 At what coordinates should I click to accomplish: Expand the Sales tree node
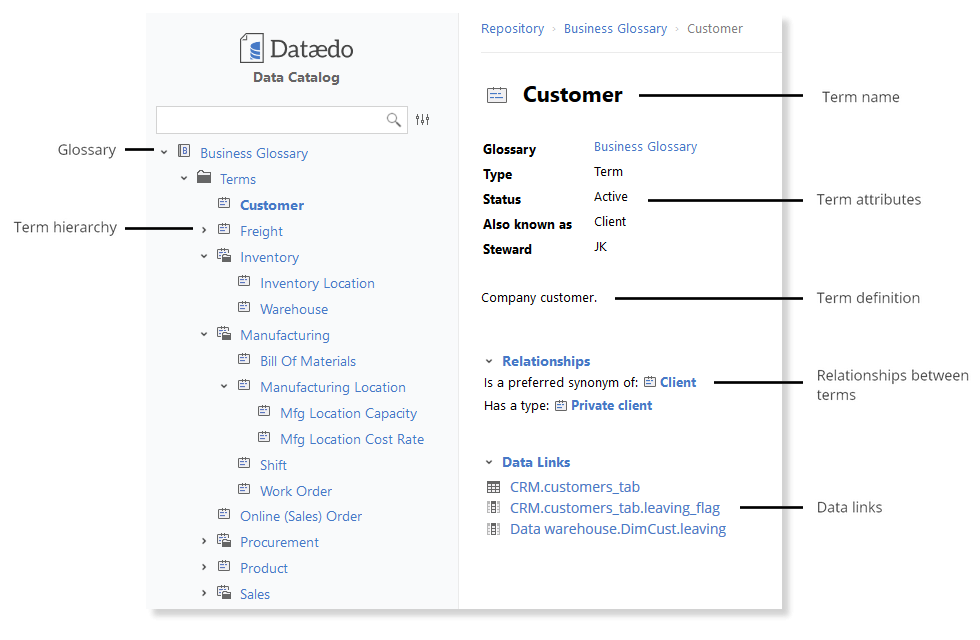click(204, 593)
